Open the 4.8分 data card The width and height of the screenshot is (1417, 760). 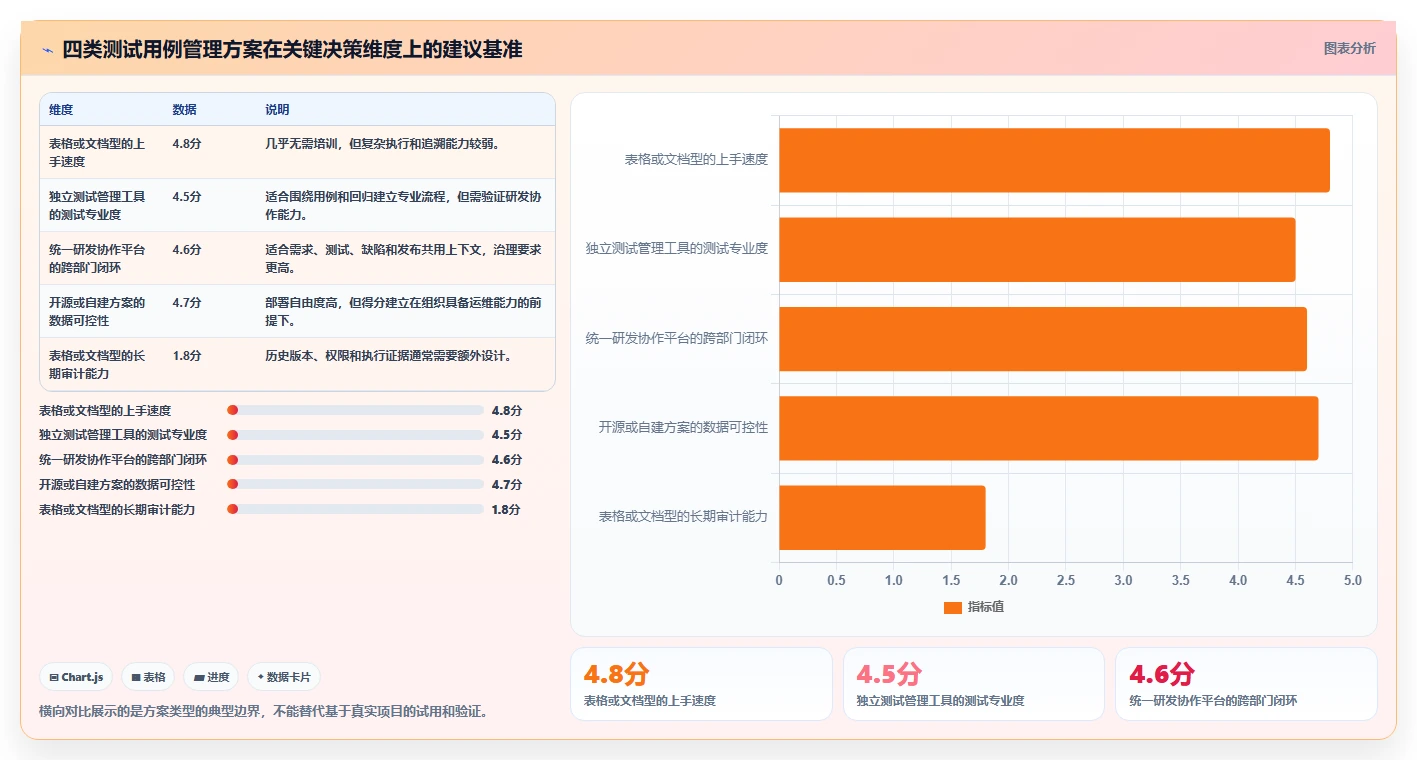[701, 684]
